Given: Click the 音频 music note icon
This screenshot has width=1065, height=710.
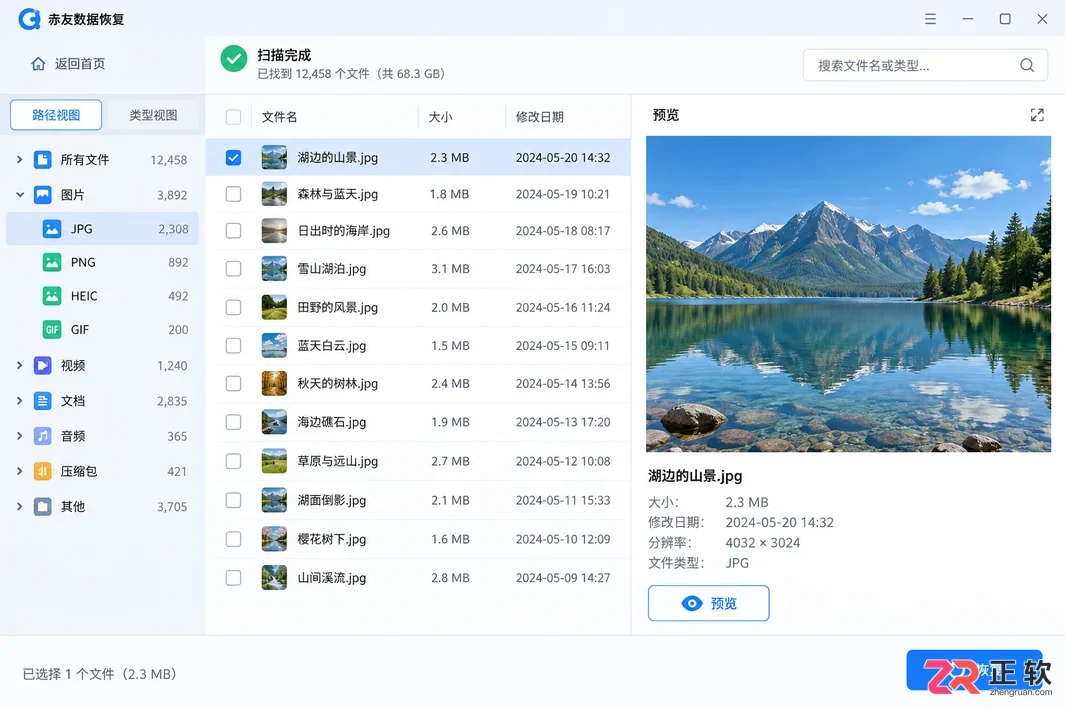Looking at the screenshot, I should coord(42,436).
